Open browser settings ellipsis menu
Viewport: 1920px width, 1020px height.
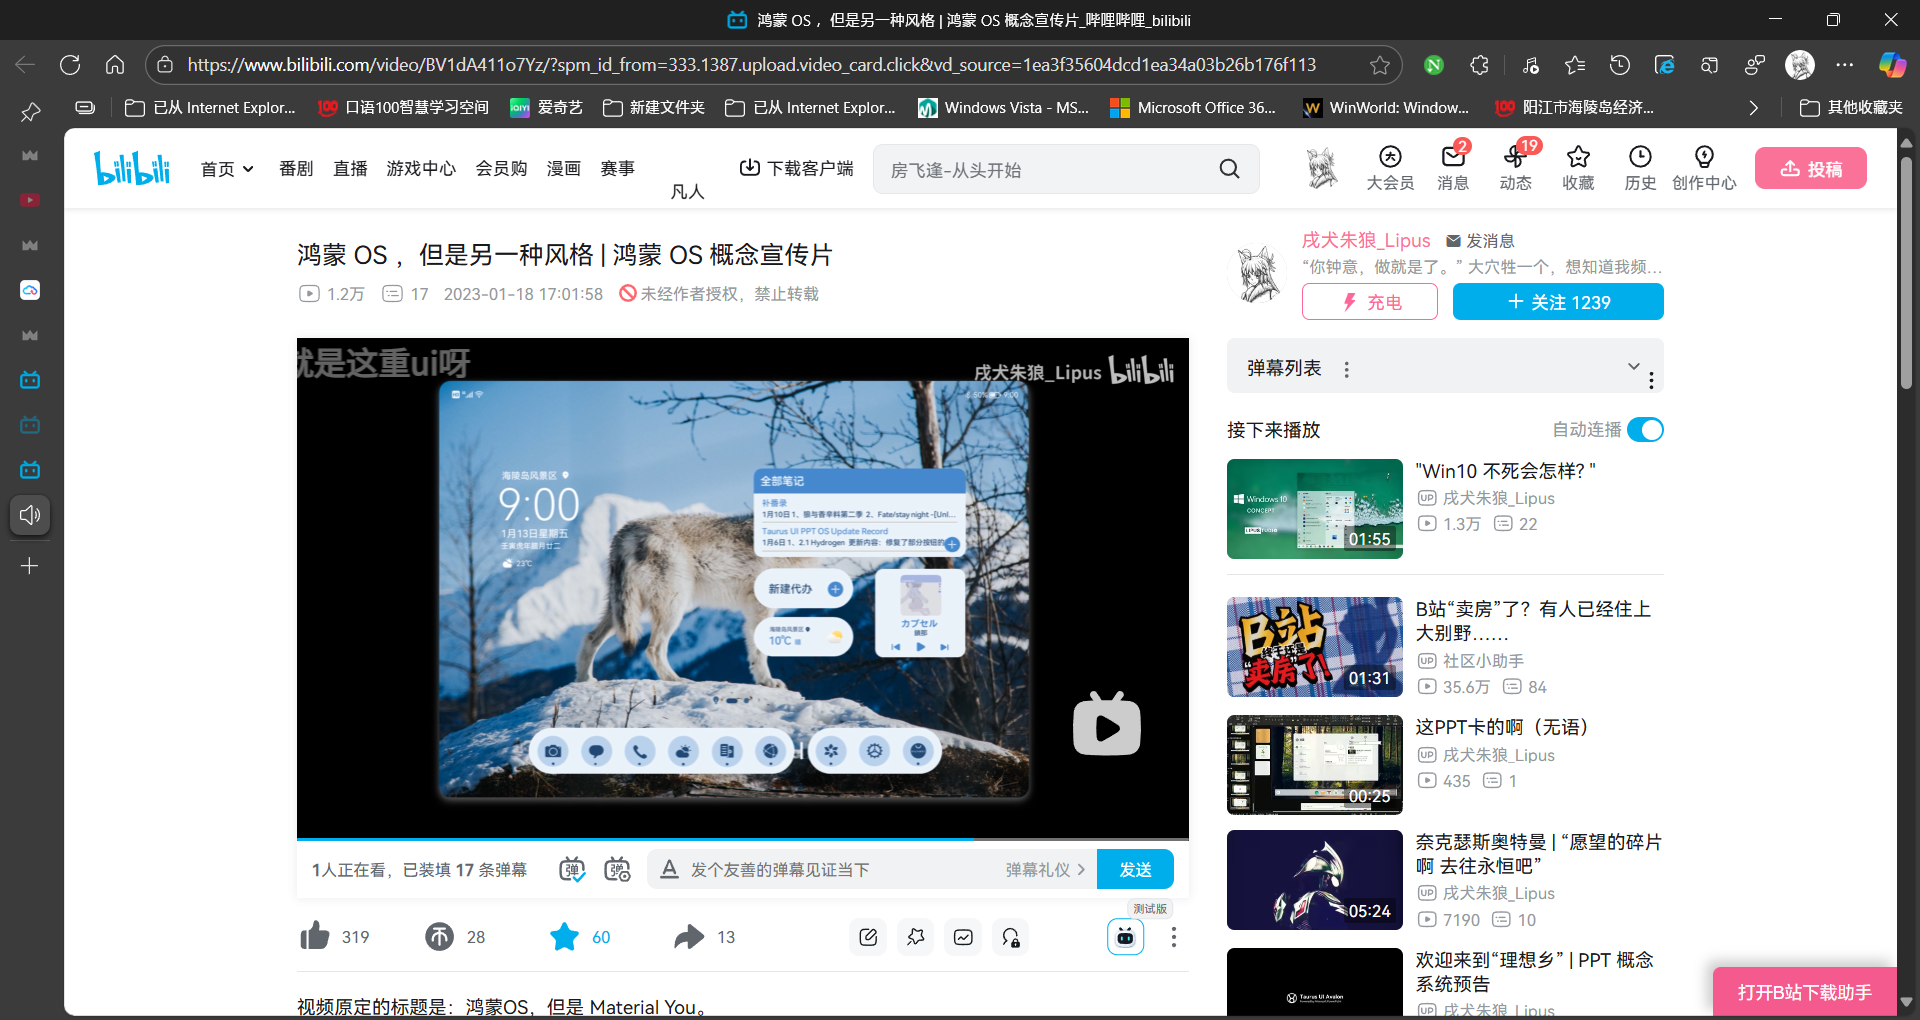[x=1845, y=65]
